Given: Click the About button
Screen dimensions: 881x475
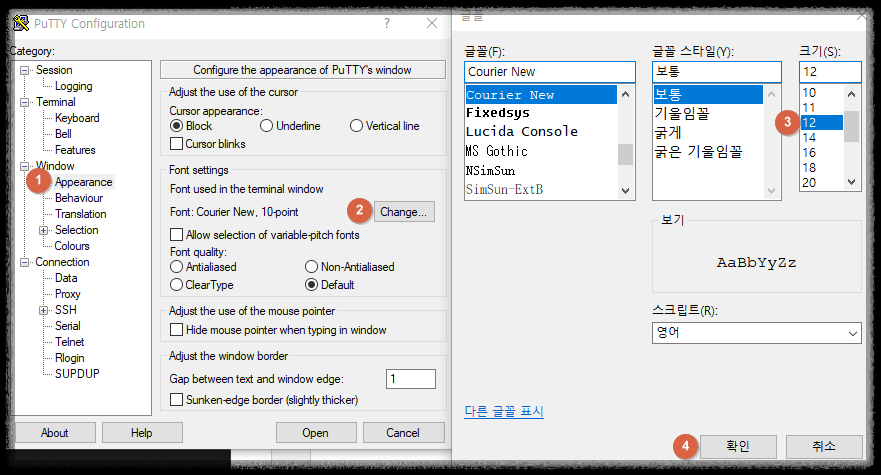Looking at the screenshot, I should point(55,433).
